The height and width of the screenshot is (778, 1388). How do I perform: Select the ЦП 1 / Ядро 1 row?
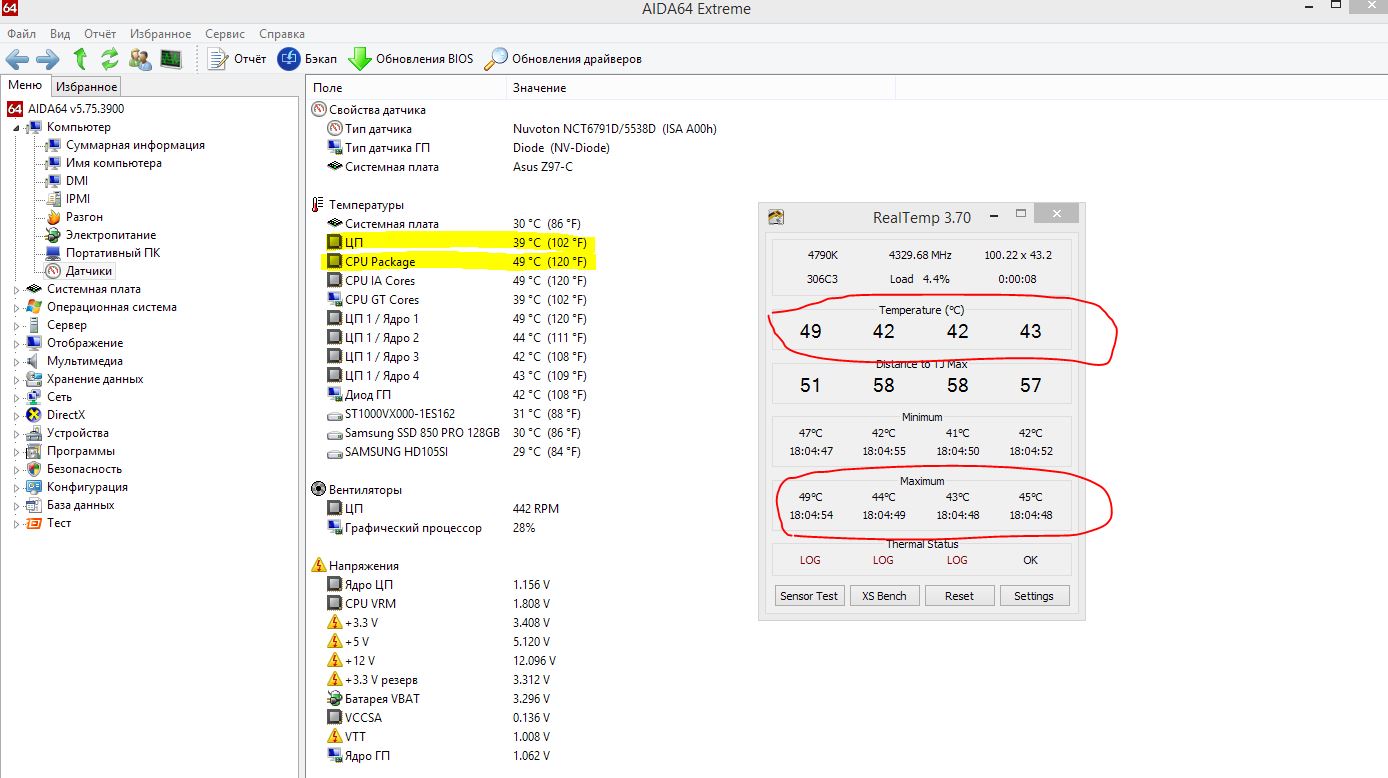point(456,319)
